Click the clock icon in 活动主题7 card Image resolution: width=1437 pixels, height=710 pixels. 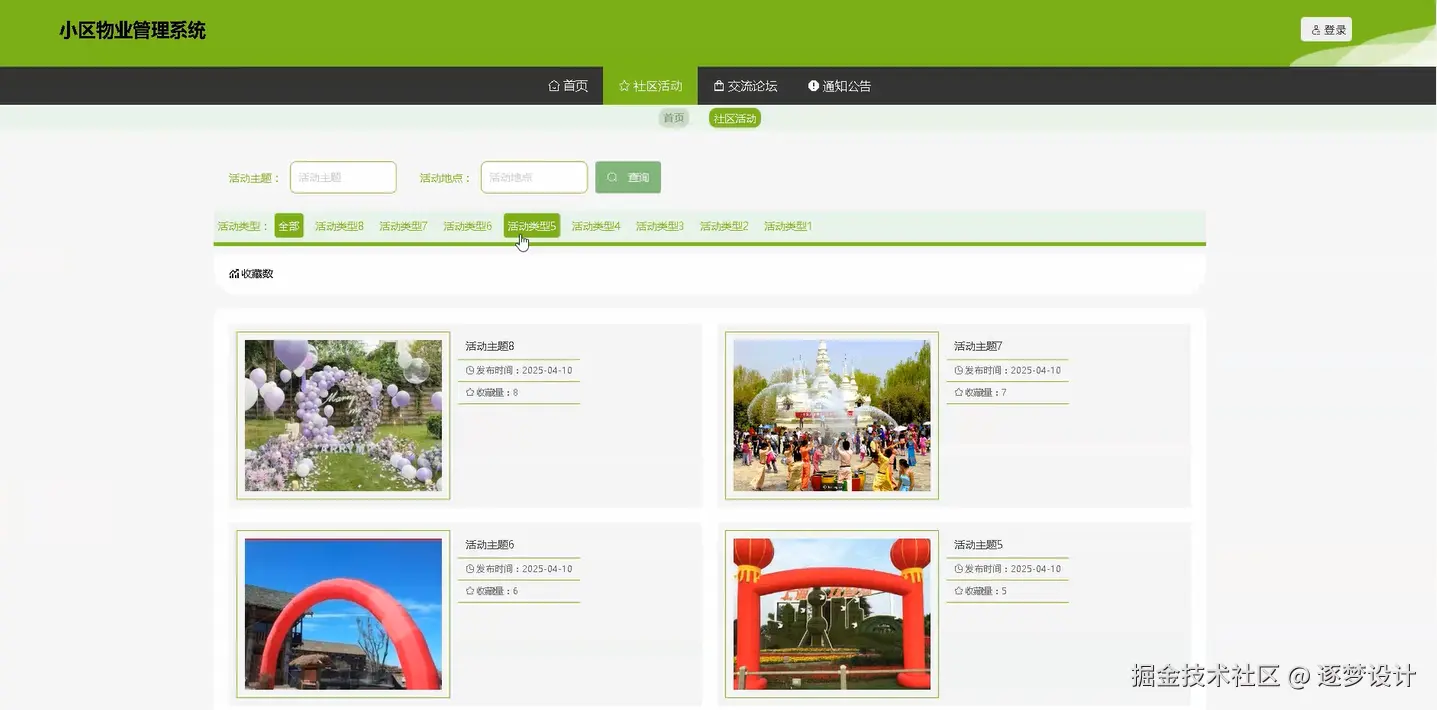[x=959, y=370]
